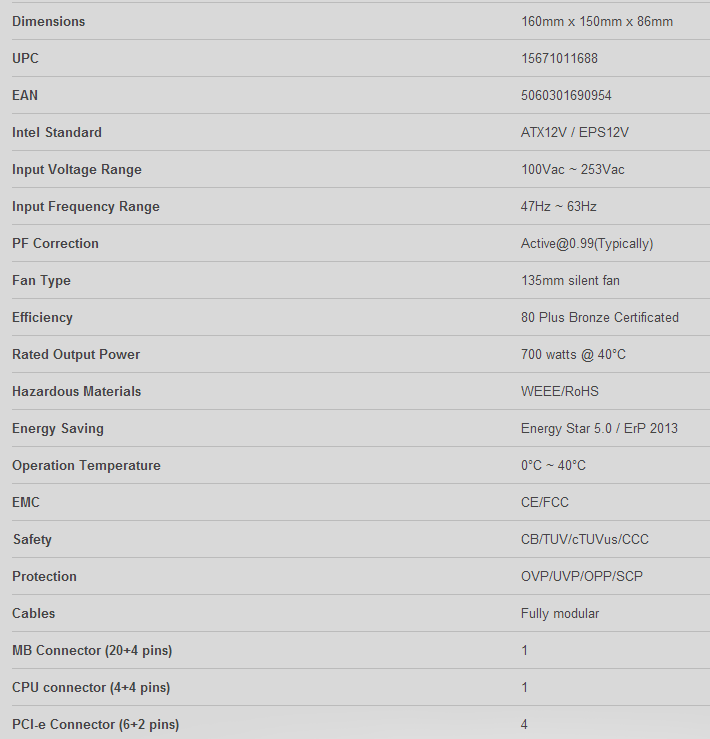
Task: Click the Intel Standard label
Action: click(57, 132)
